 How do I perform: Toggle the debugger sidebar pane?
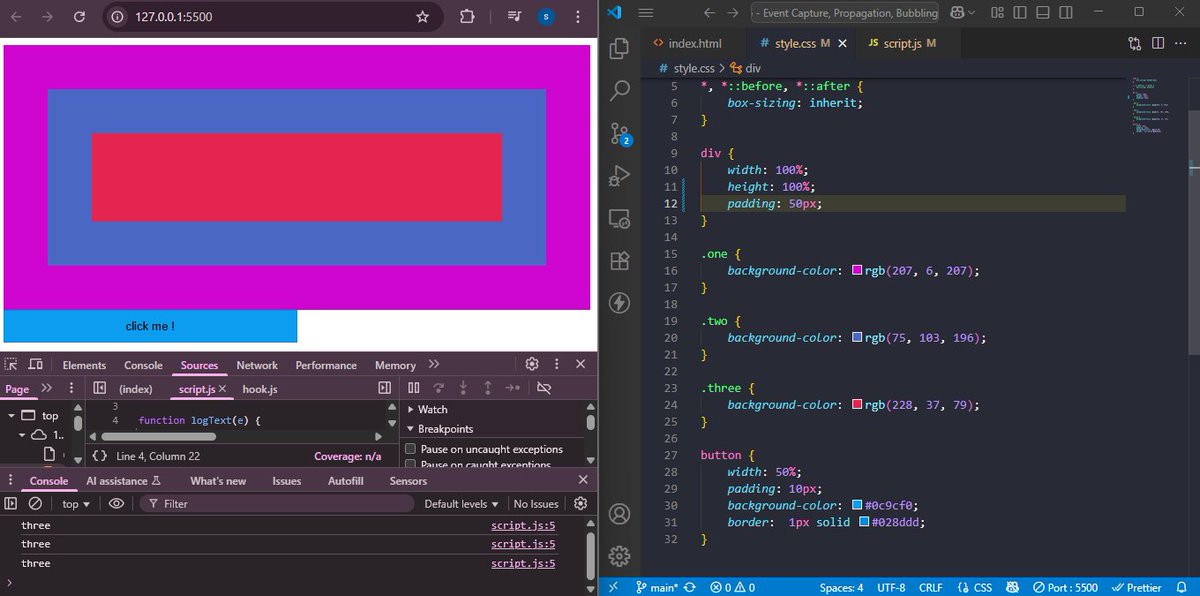pos(384,388)
